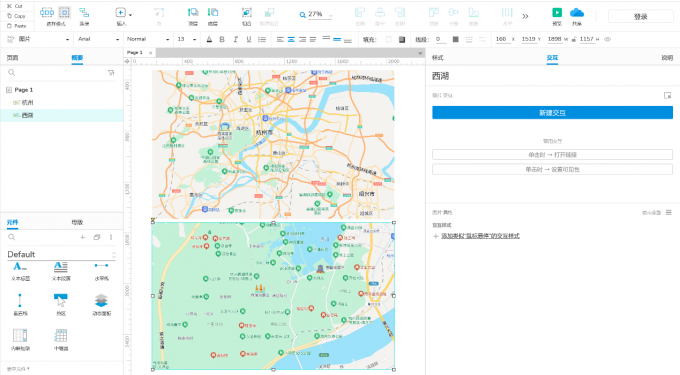Click the Align Middle toolbar icon
Screen dimensions: 680x375
pos(453,13)
